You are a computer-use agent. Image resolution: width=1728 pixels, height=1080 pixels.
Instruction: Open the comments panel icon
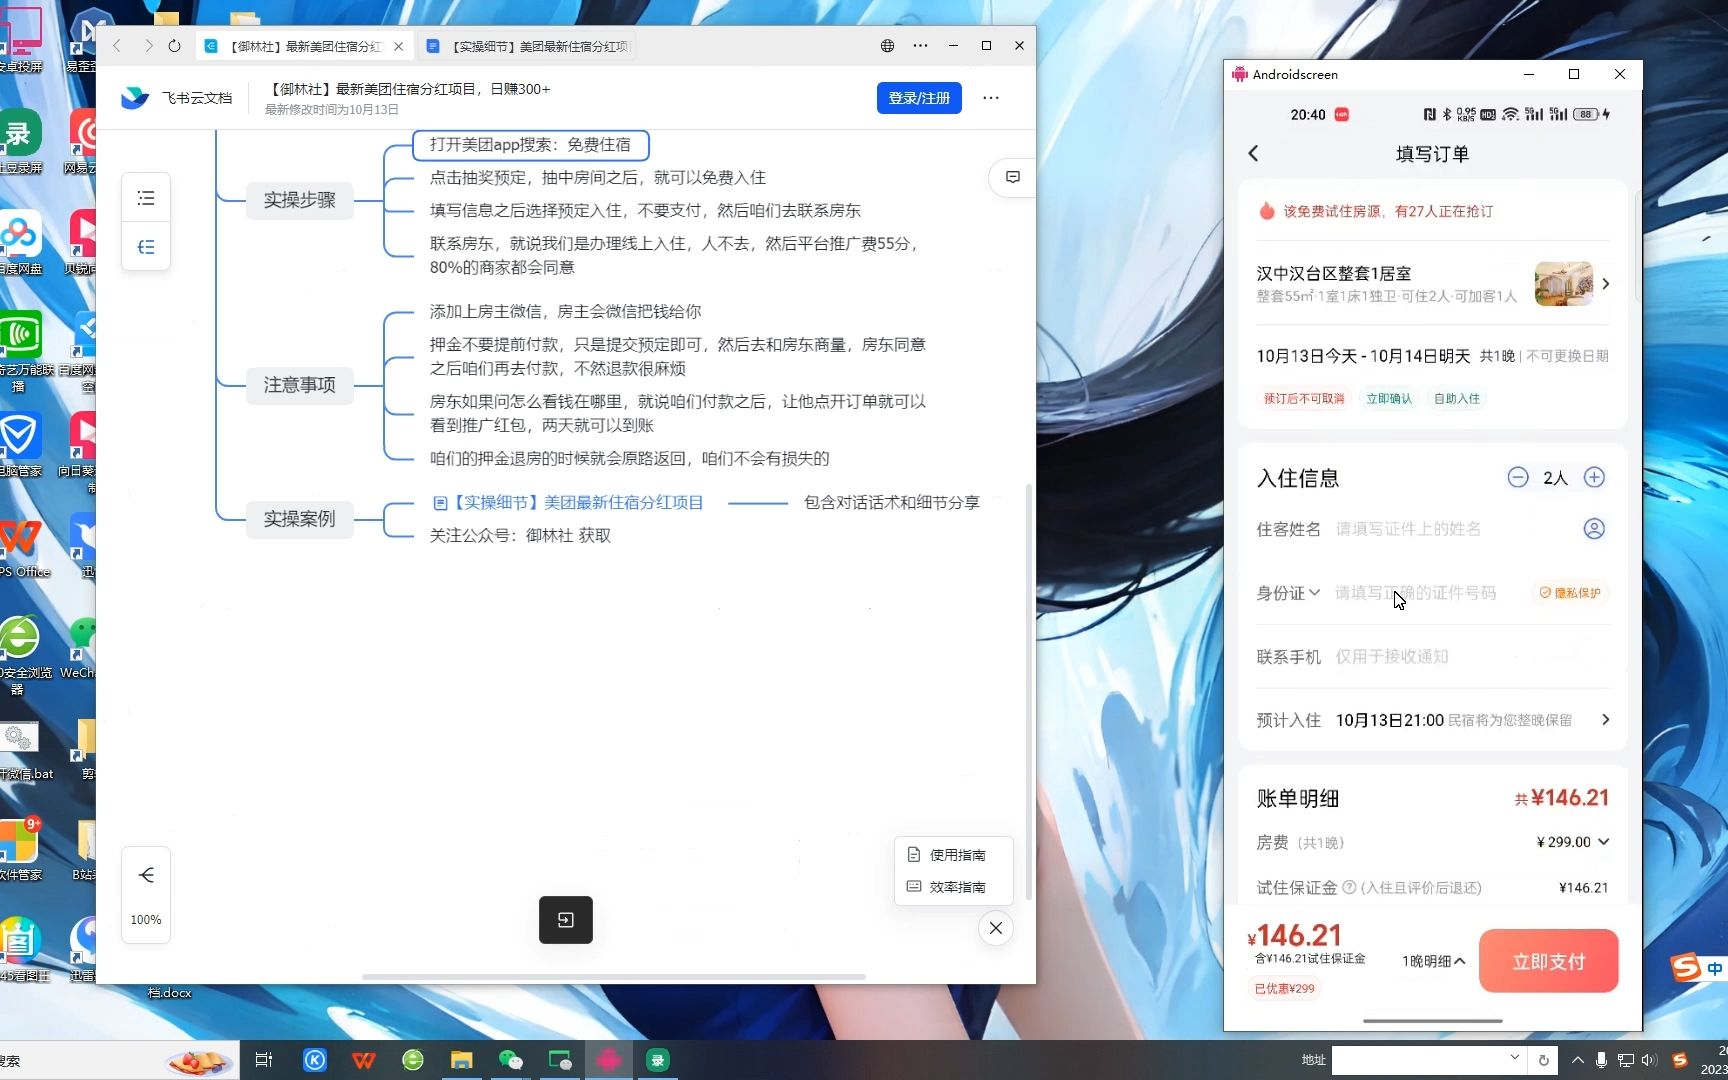(x=1012, y=177)
